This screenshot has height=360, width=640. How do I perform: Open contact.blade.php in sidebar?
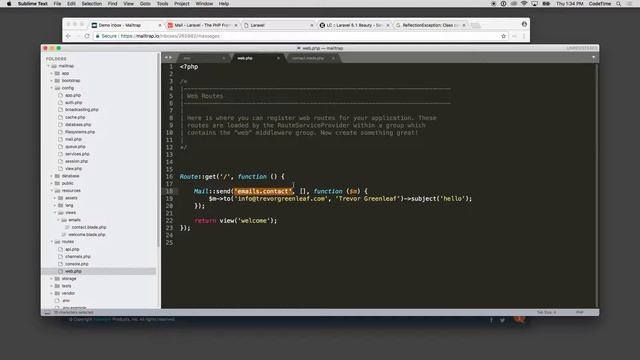(89, 227)
